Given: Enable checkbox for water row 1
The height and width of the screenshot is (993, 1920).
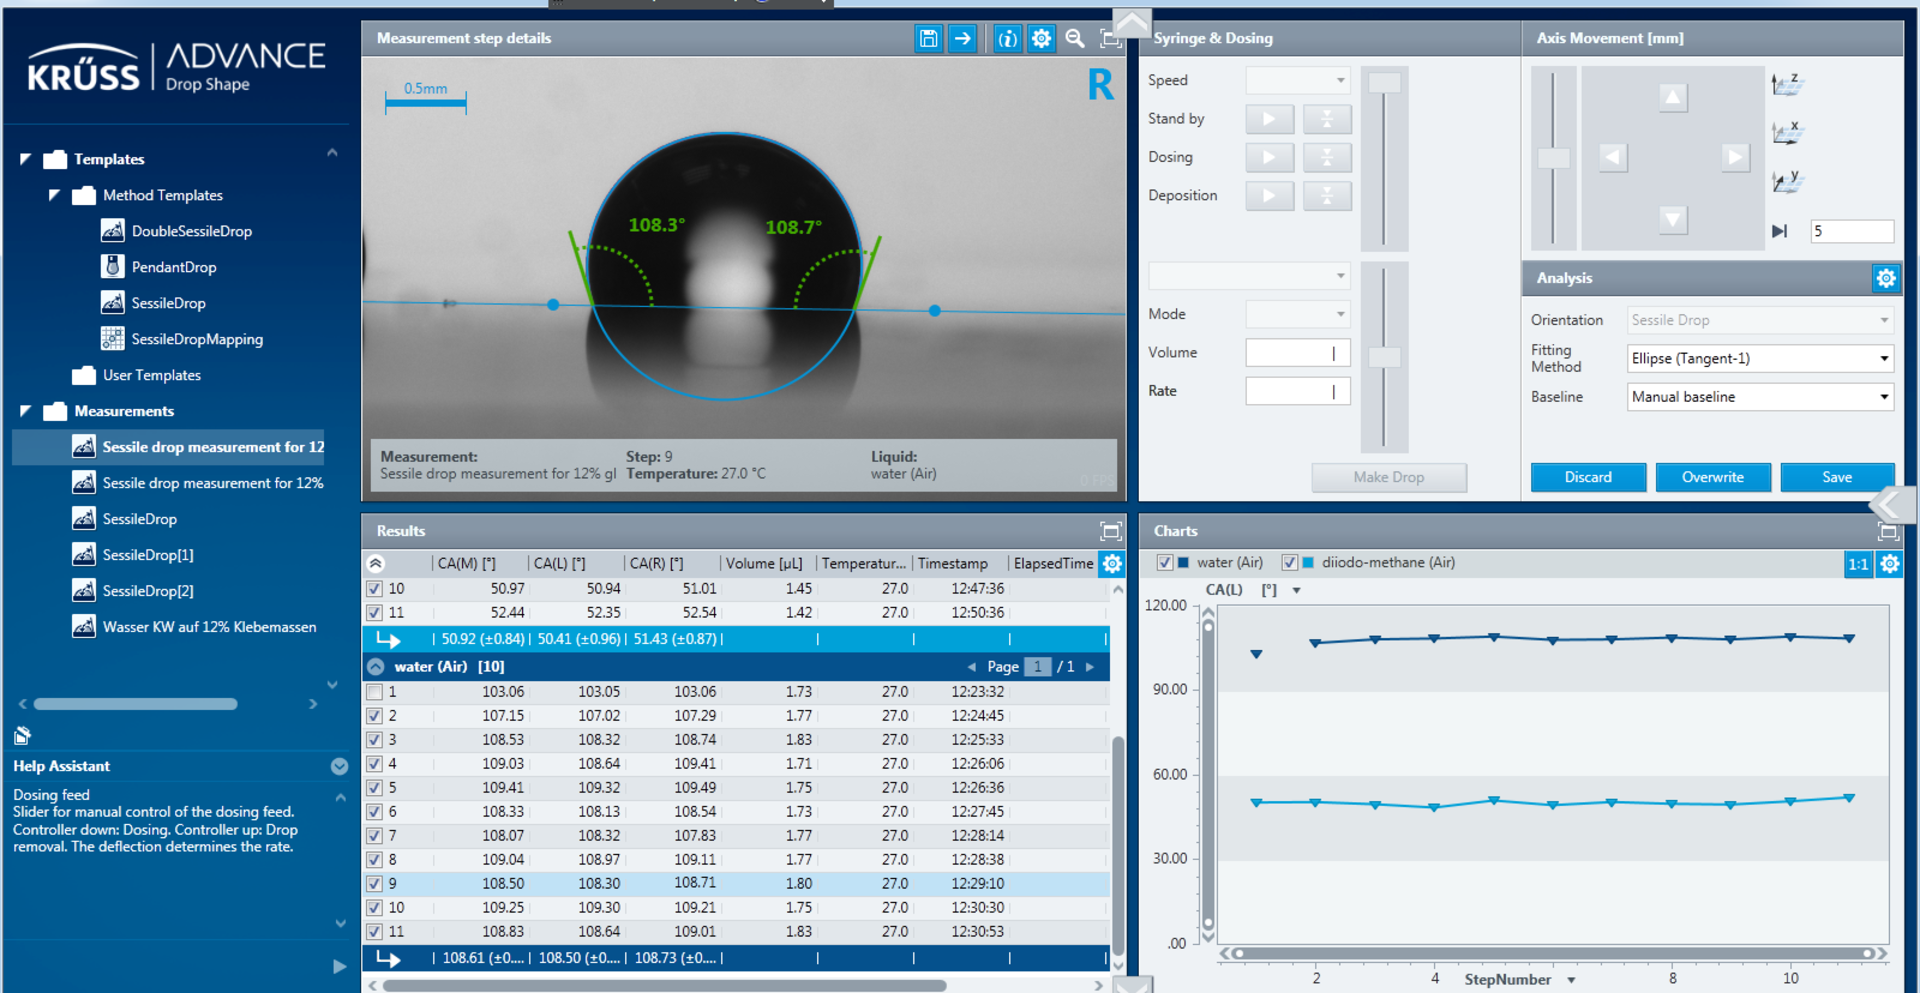Looking at the screenshot, I should (x=375, y=692).
